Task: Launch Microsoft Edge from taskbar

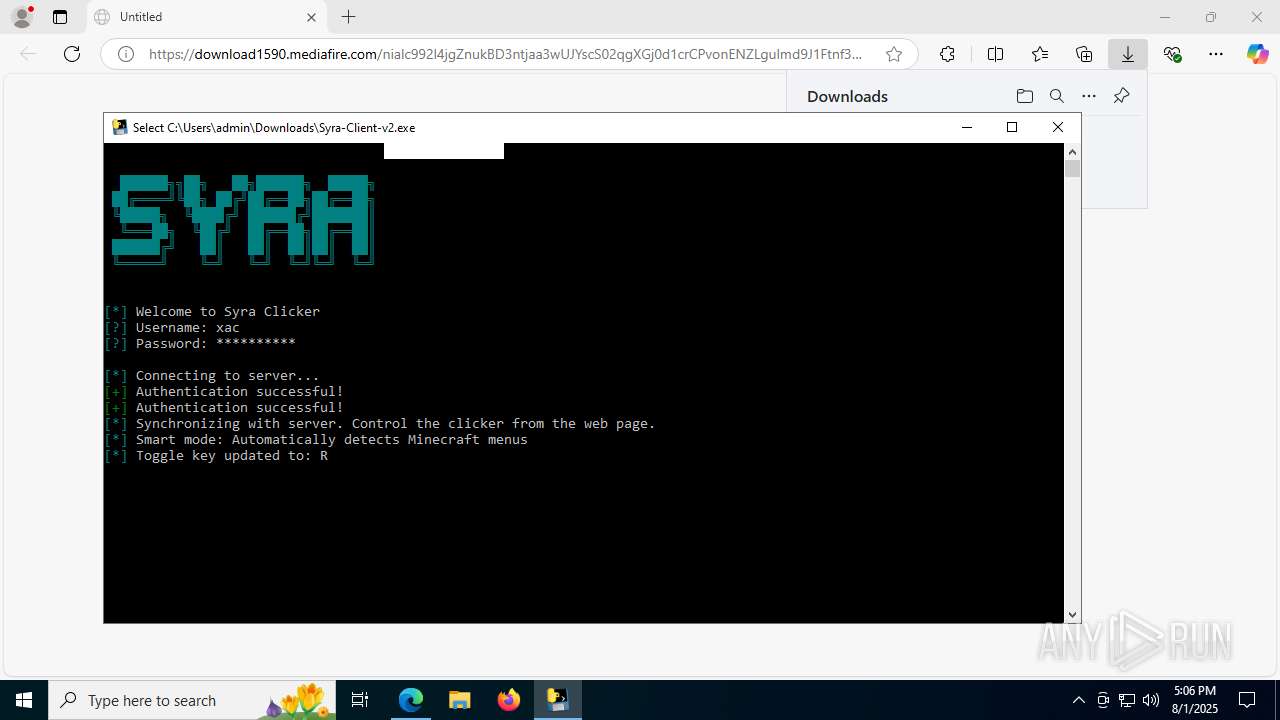Action: [x=411, y=700]
